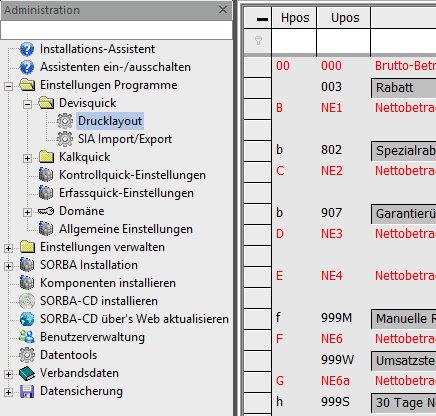Click the Einstellungen verwalten folder icon
The image size is (436, 416).
[x=27, y=247]
